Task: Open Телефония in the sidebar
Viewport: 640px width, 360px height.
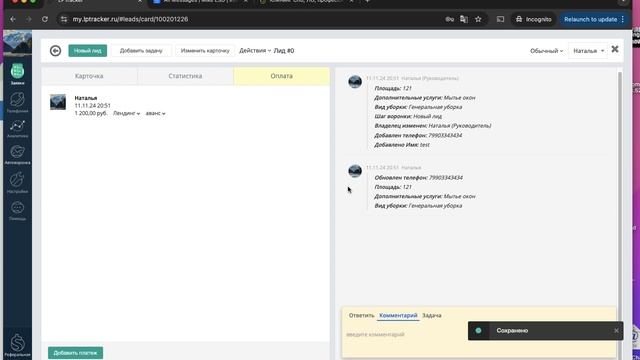Action: 17,102
